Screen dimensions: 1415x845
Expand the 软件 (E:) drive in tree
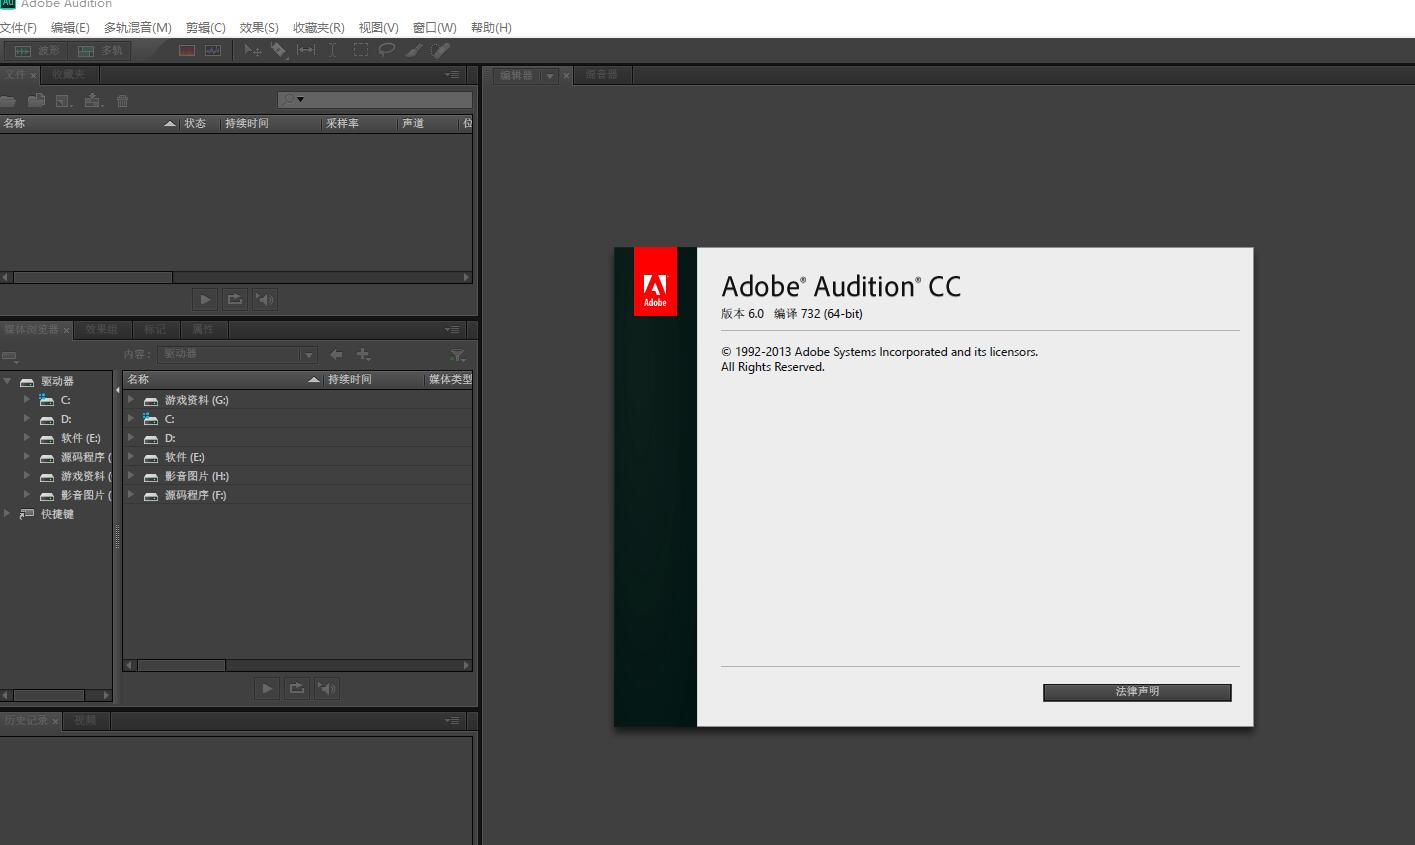[x=27, y=437]
